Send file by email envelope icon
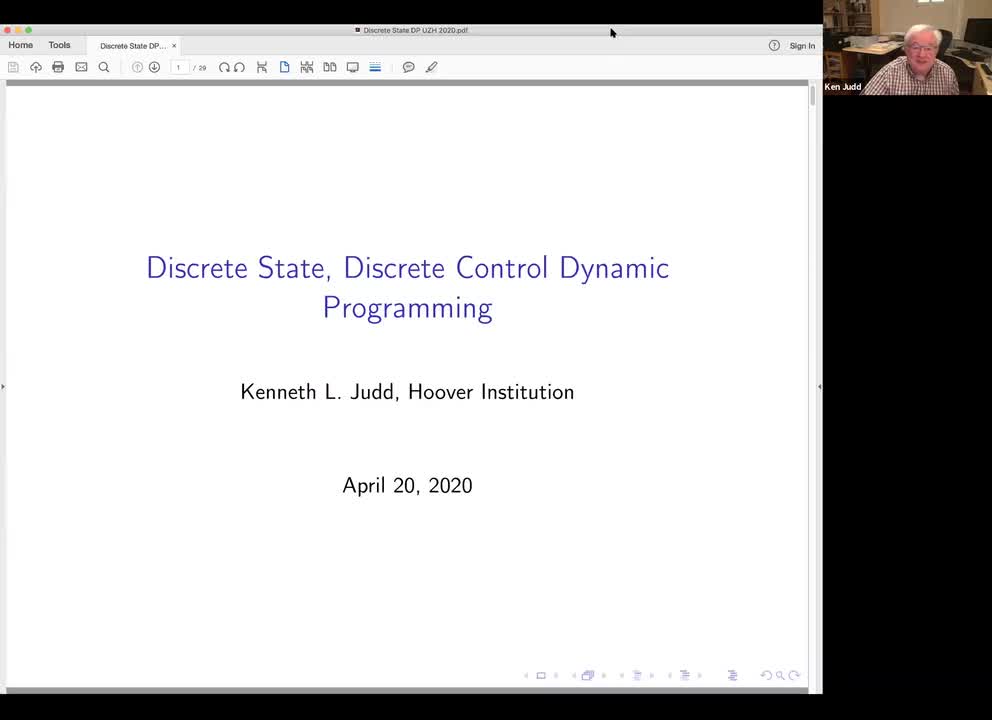The image size is (992, 720). [82, 67]
